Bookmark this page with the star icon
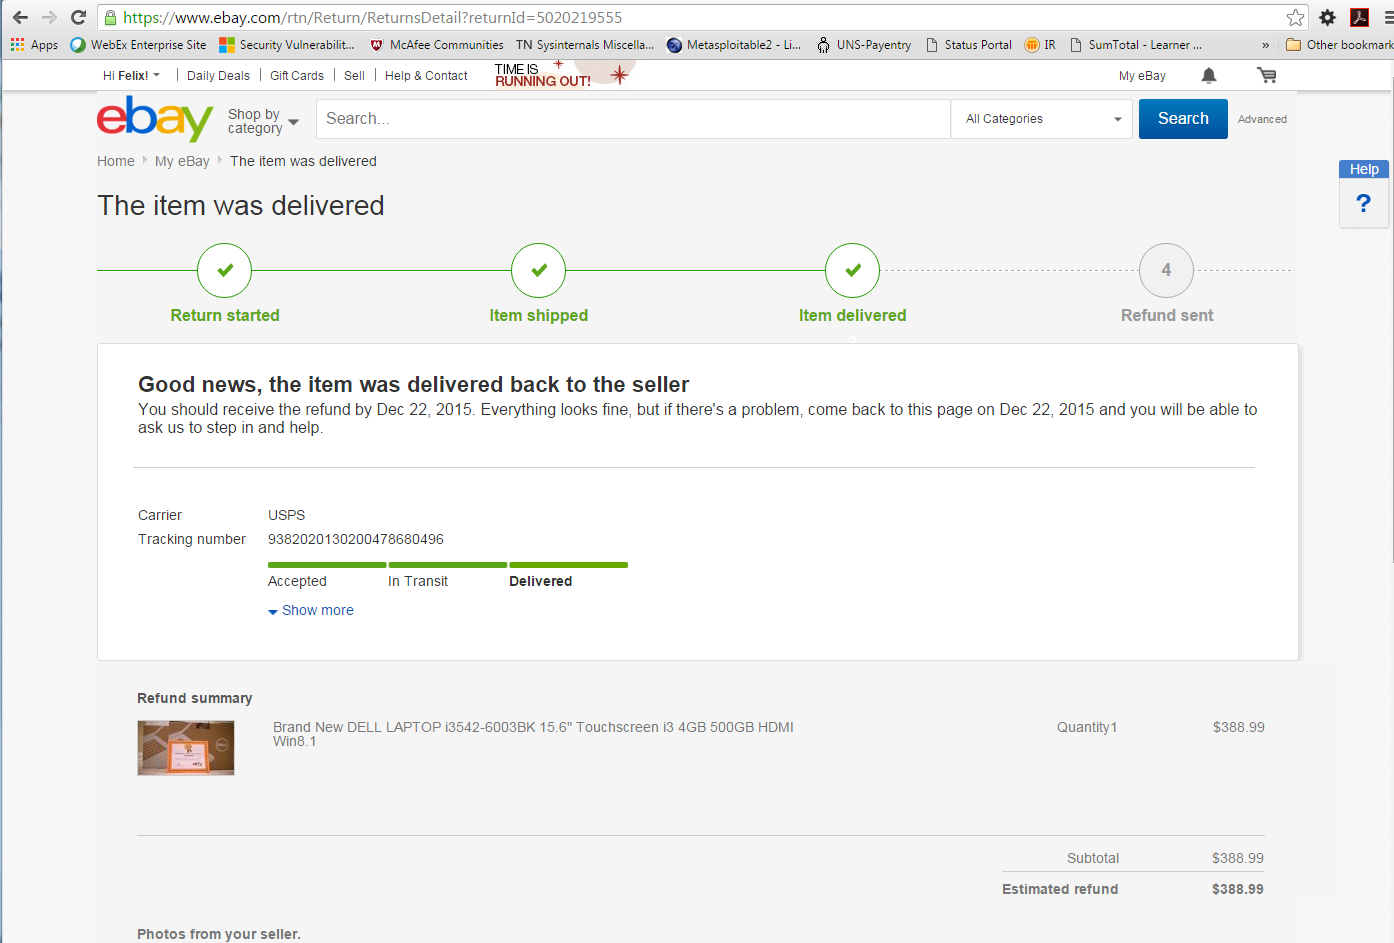This screenshot has width=1394, height=943. coord(1295,17)
